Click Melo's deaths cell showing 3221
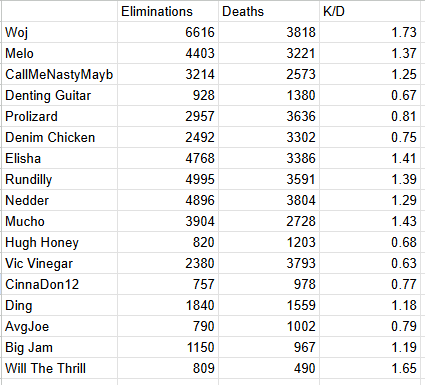 click(x=269, y=53)
